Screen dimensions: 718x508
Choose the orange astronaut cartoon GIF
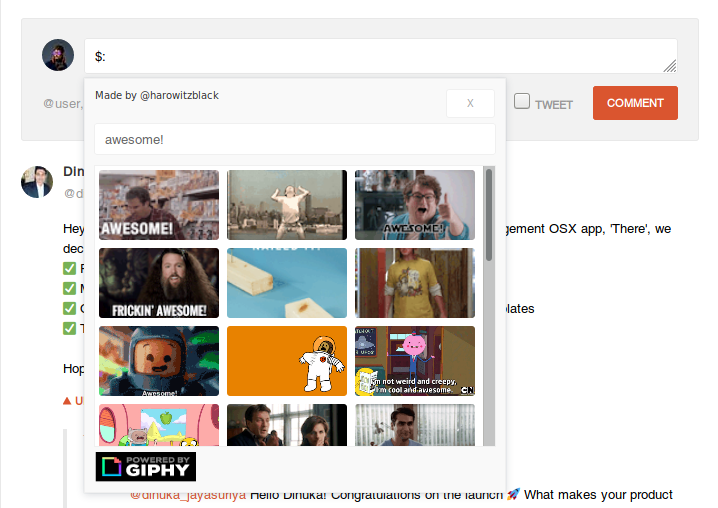[x=287, y=361]
